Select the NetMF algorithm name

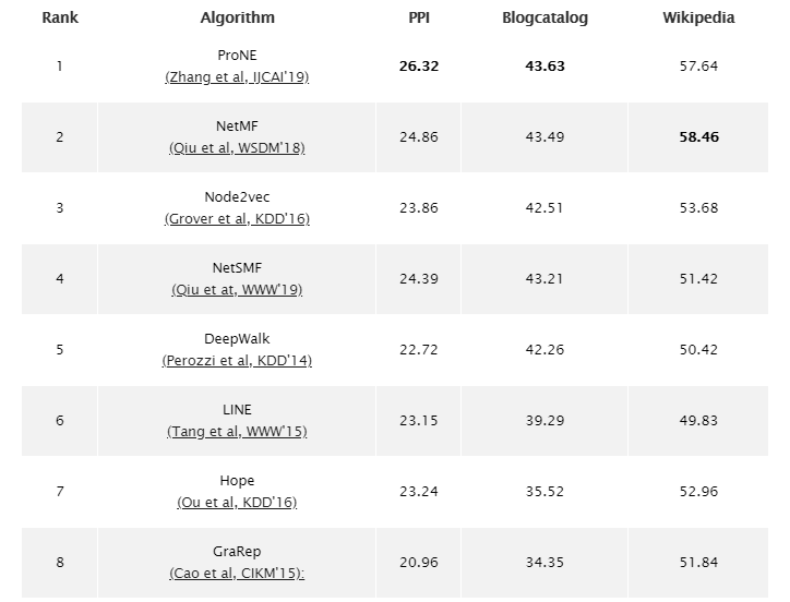[x=237, y=127]
